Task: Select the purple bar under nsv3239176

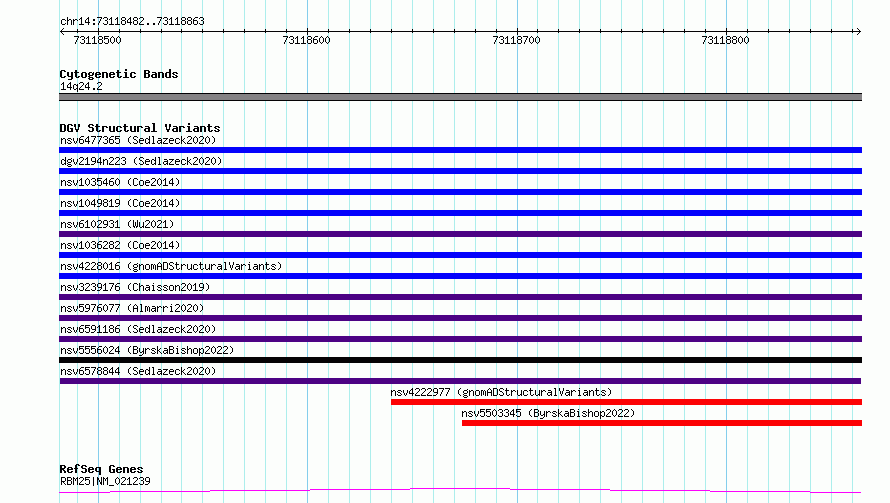Action: point(460,297)
